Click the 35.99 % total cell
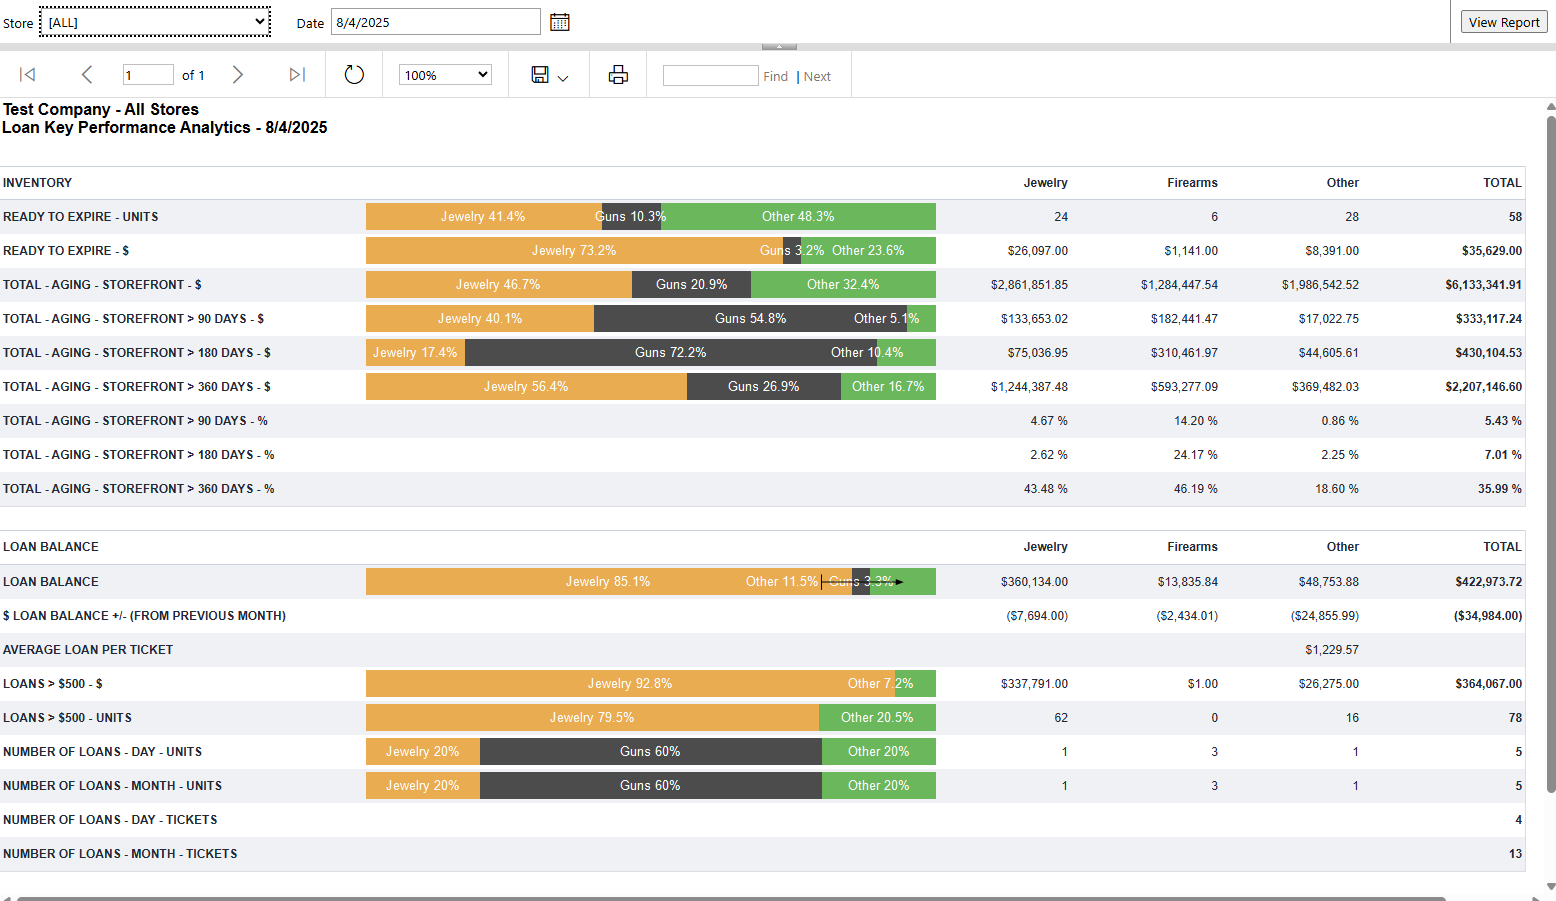The image size is (1556, 901). coord(1500,489)
